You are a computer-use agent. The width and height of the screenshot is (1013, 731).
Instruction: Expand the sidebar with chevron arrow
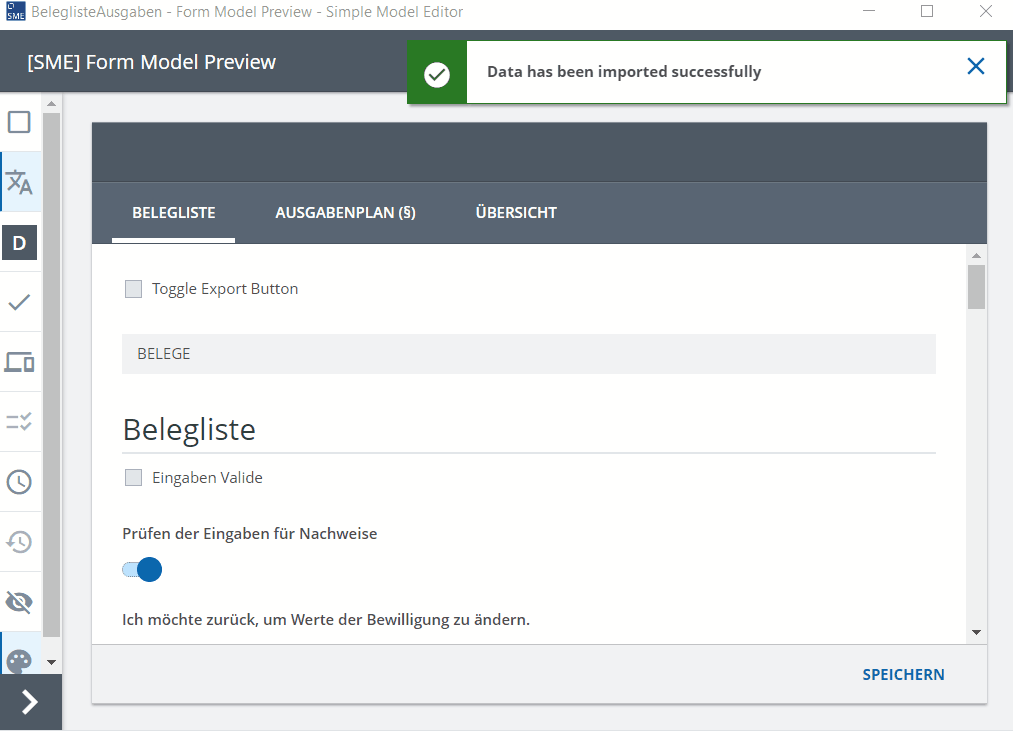tap(30, 702)
